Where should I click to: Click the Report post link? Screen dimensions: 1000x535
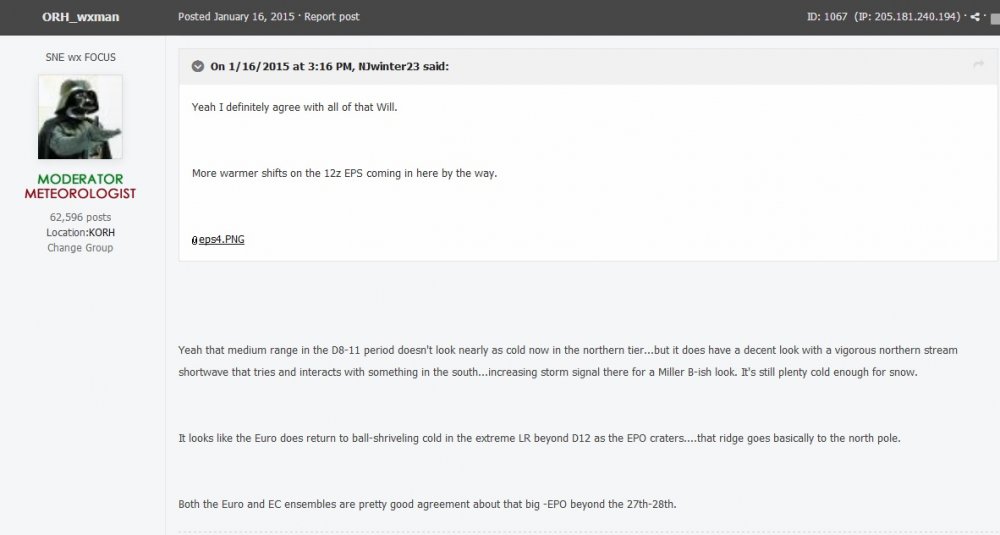332,17
